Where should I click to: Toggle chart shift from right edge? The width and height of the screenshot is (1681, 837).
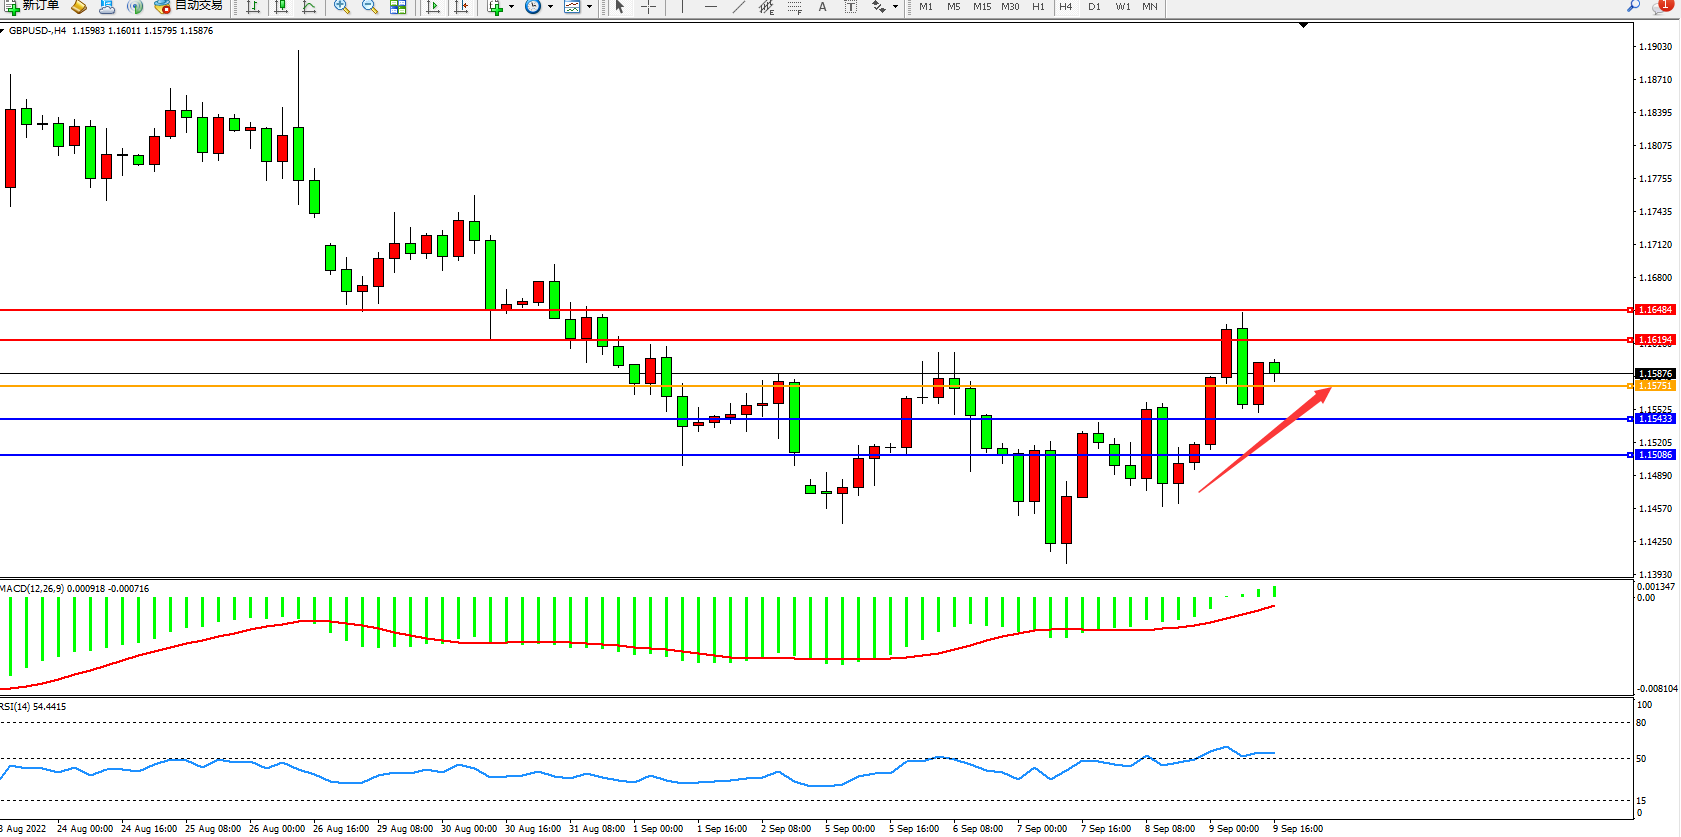(461, 7)
